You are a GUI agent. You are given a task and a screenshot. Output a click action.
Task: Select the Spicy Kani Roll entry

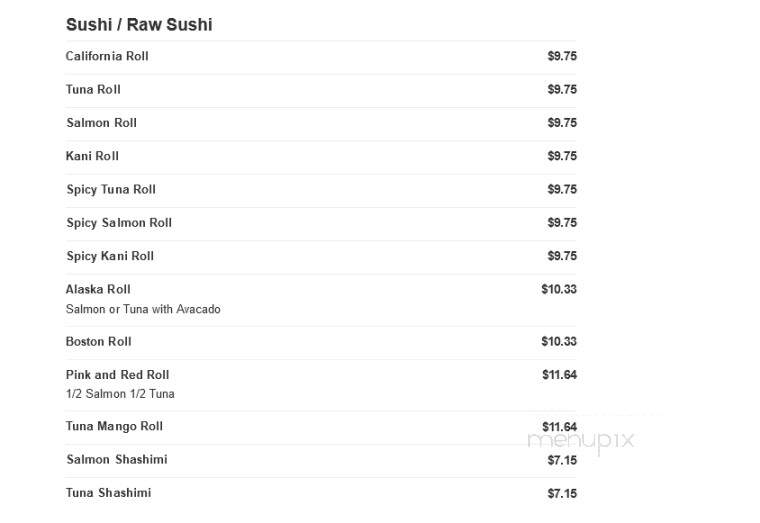[110, 256]
